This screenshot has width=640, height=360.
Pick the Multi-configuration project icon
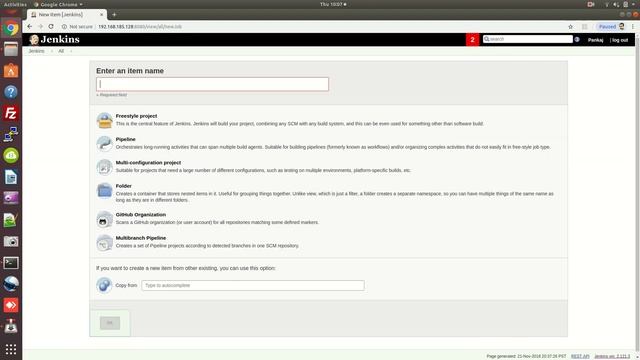pyautogui.click(x=104, y=167)
